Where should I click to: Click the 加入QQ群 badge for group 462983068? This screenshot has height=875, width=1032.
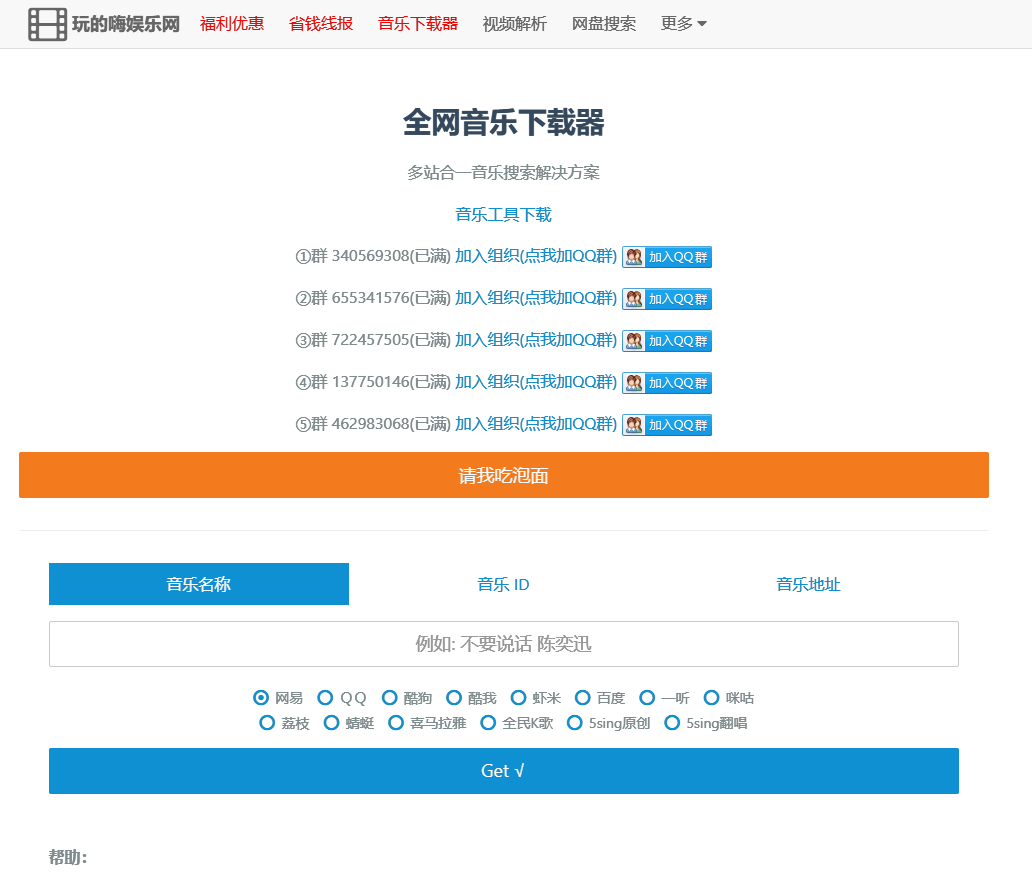coord(667,425)
